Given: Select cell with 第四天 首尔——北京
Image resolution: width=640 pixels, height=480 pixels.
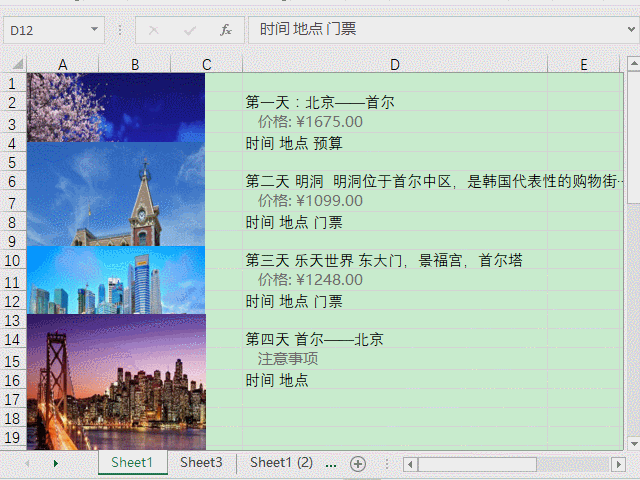Looking at the screenshot, I should [x=395, y=339].
